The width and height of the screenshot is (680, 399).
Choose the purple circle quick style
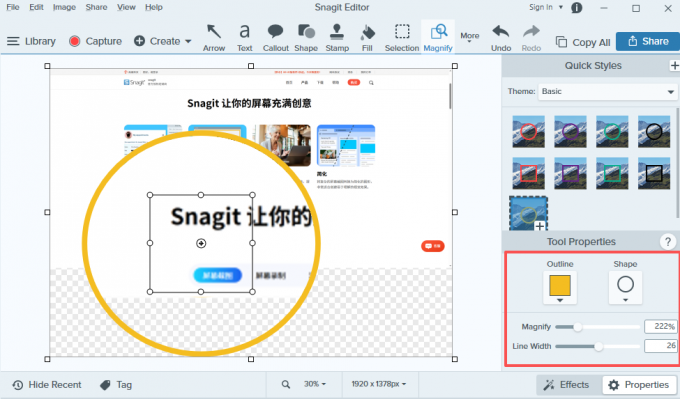570,131
